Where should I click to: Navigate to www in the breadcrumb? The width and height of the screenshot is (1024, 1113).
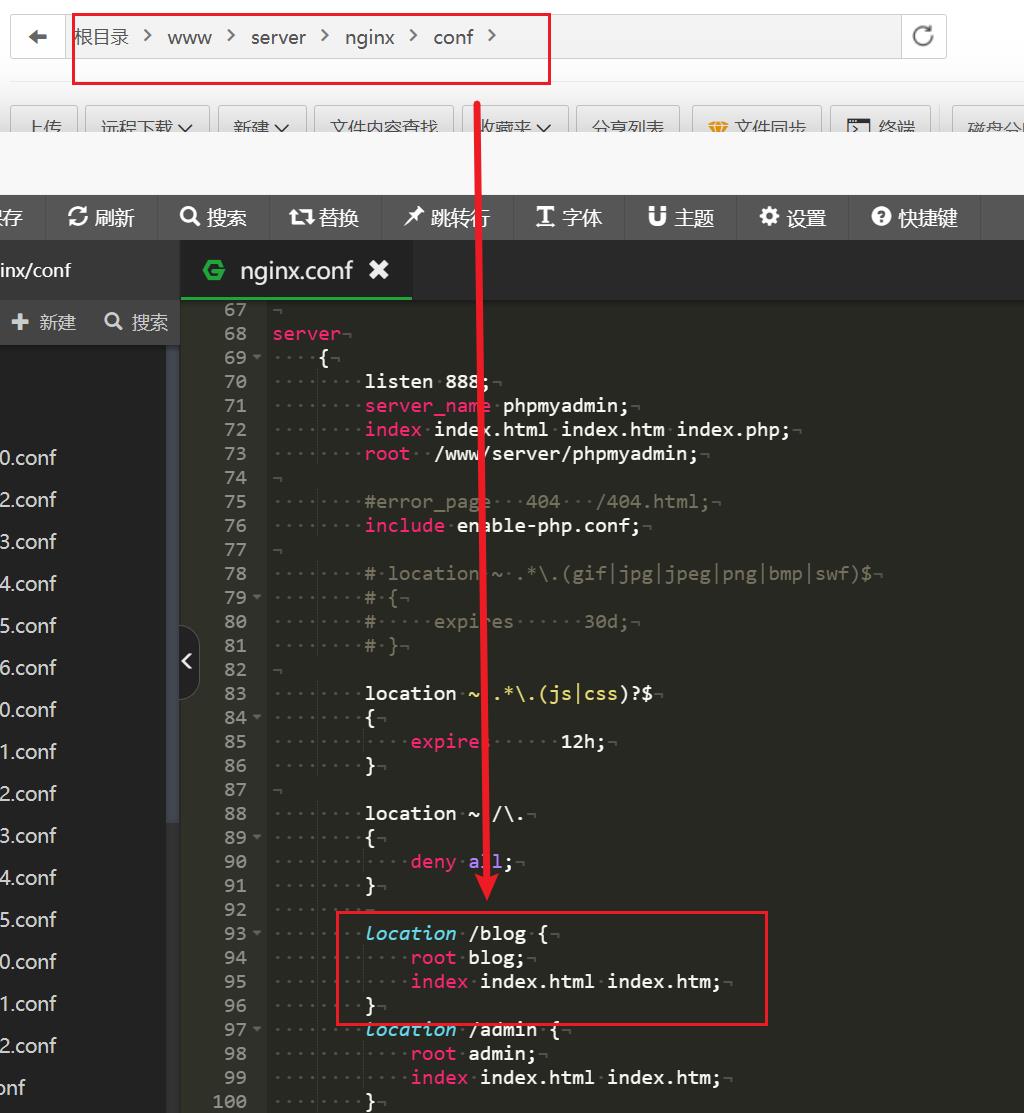[x=189, y=37]
